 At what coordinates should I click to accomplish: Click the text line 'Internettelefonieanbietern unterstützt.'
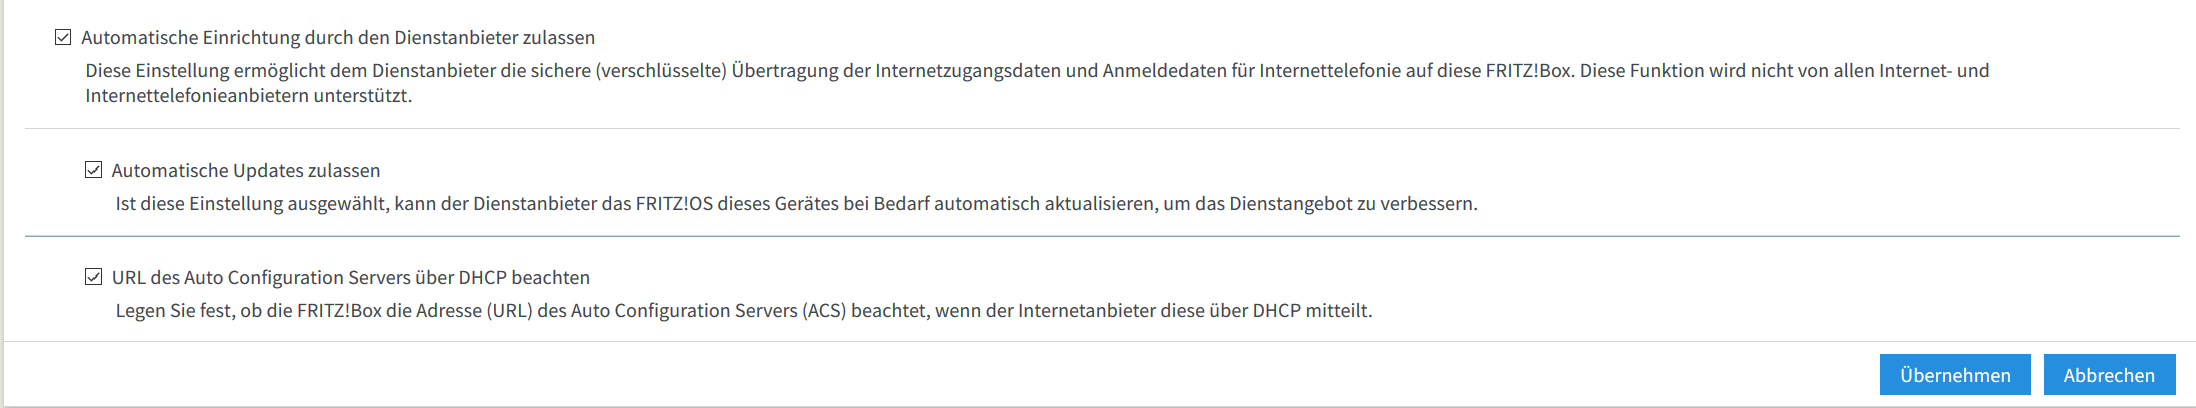[248, 96]
